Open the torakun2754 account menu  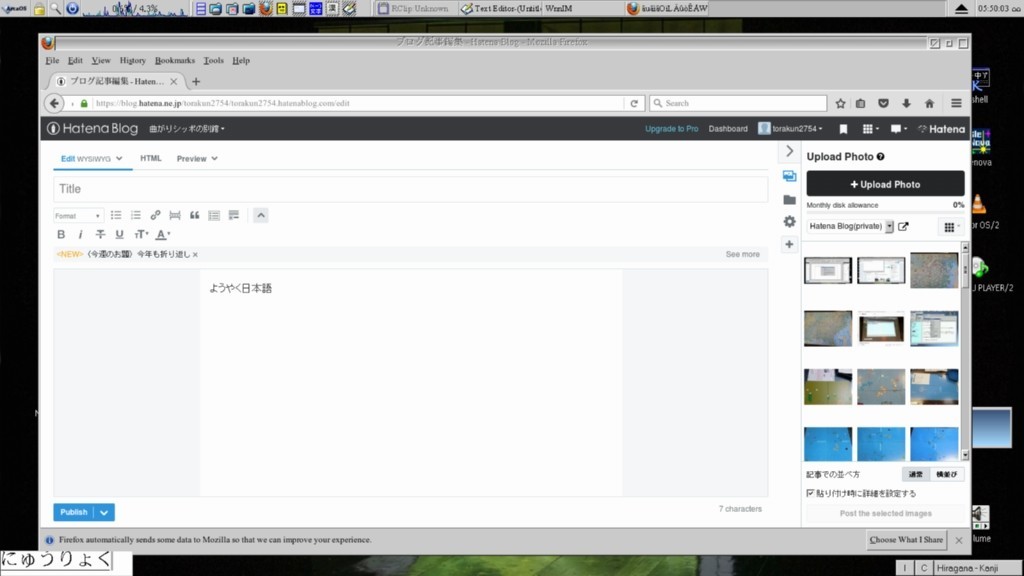[x=790, y=129]
